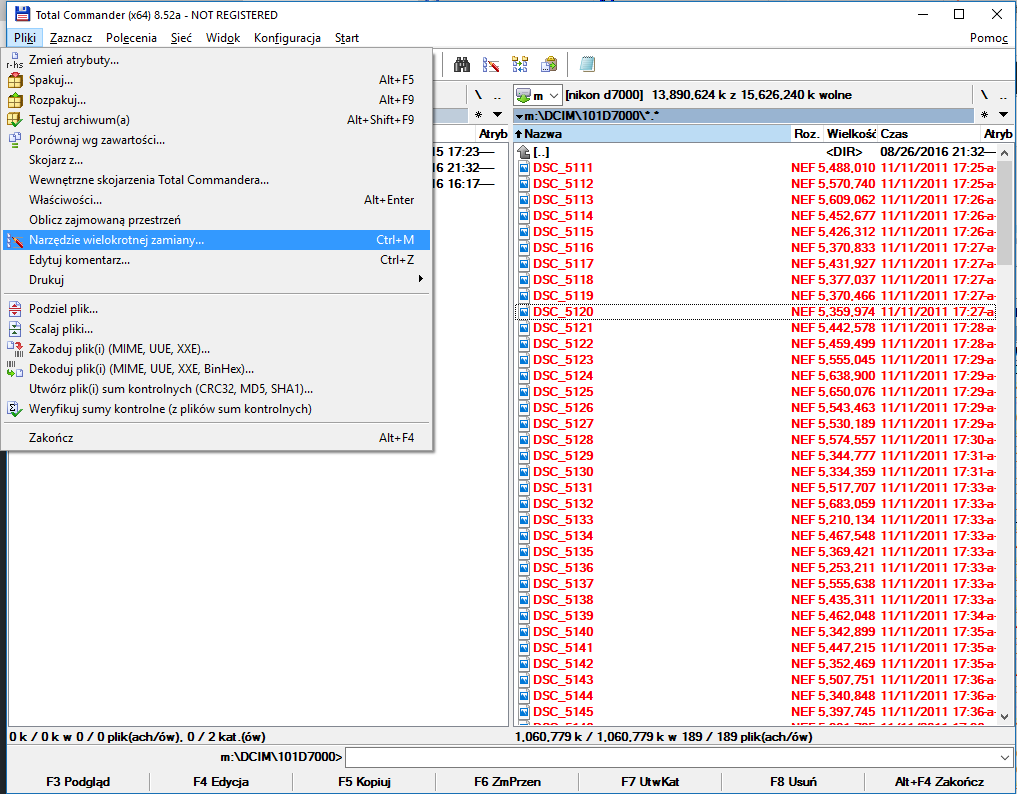The width and height of the screenshot is (1017, 795).
Task: Open the Konfiguracja menu
Action: click(287, 38)
